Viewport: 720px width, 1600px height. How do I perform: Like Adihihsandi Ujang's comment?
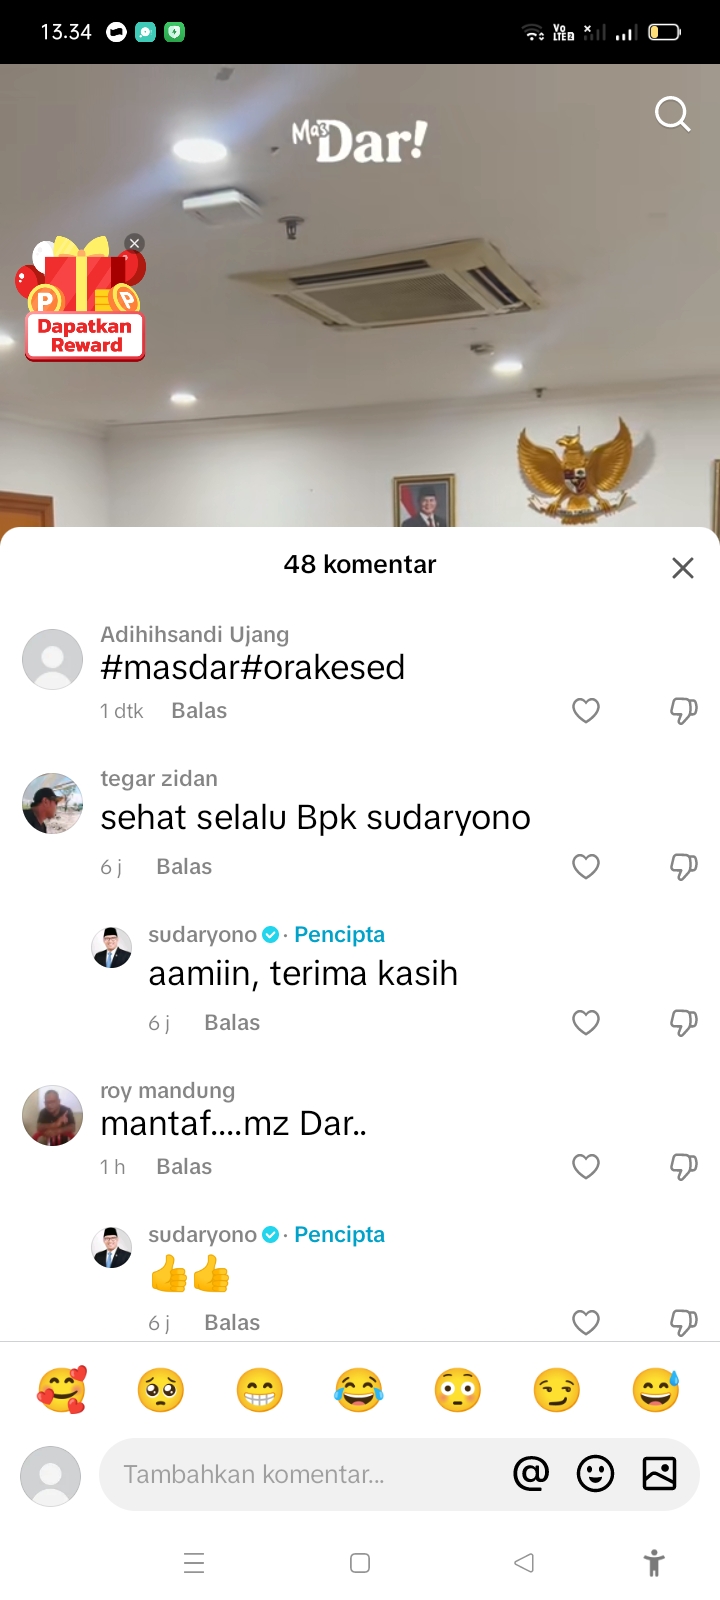586,711
